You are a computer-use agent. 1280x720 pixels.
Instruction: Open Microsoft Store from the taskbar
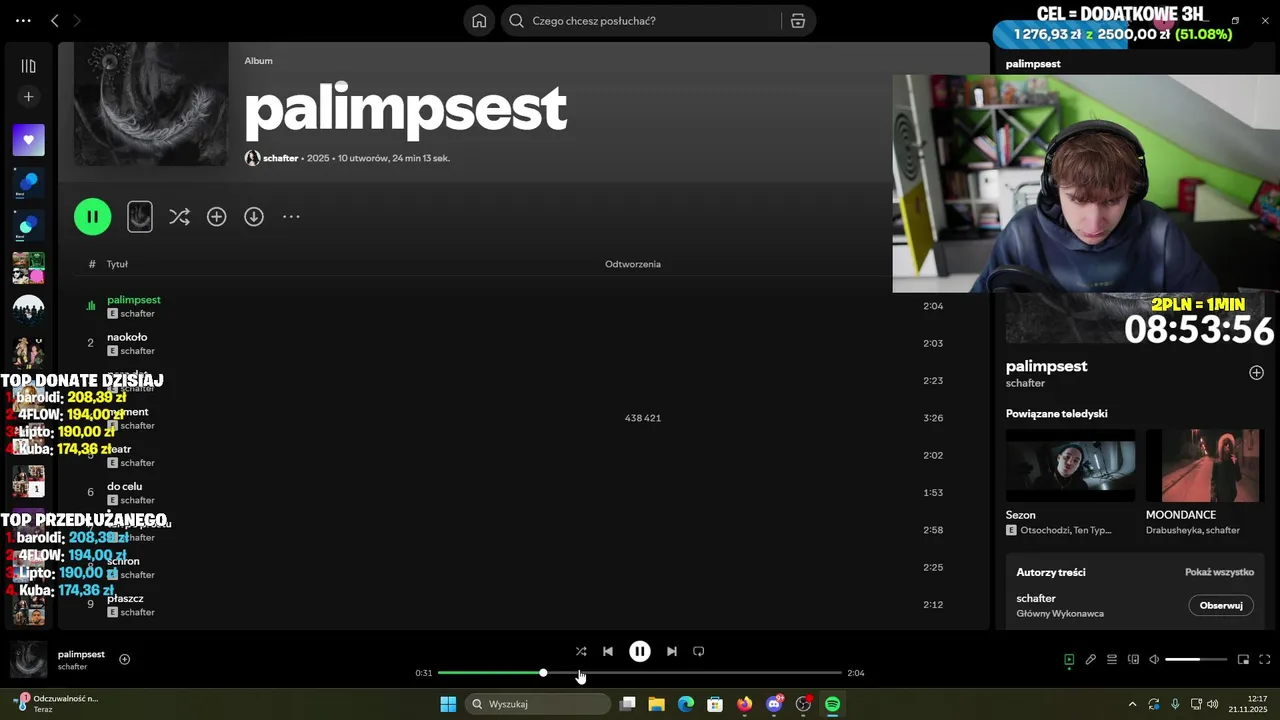pos(715,704)
